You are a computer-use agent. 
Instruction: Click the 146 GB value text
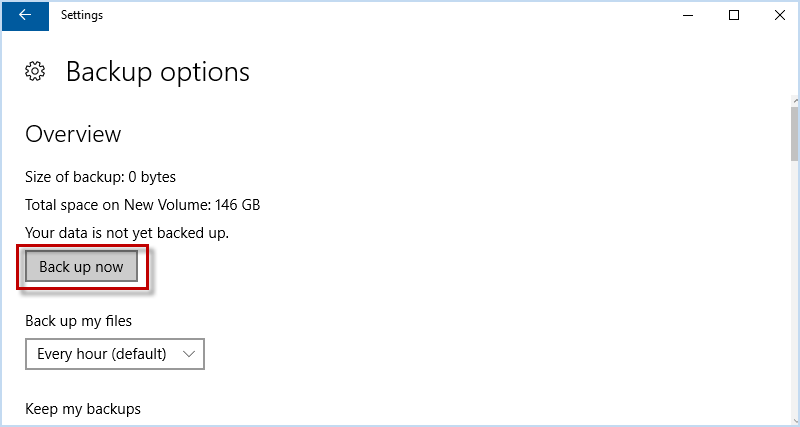[x=238, y=205]
